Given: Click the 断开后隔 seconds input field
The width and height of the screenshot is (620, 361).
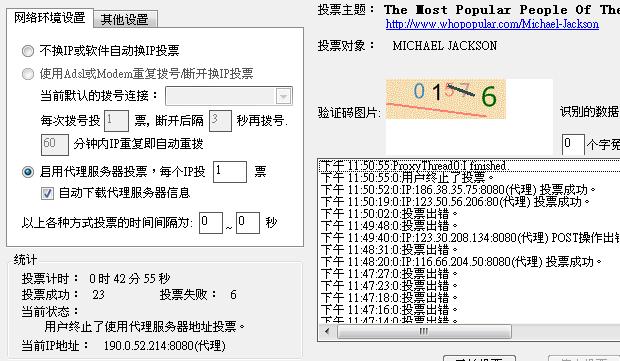Looking at the screenshot, I should [x=220, y=121].
